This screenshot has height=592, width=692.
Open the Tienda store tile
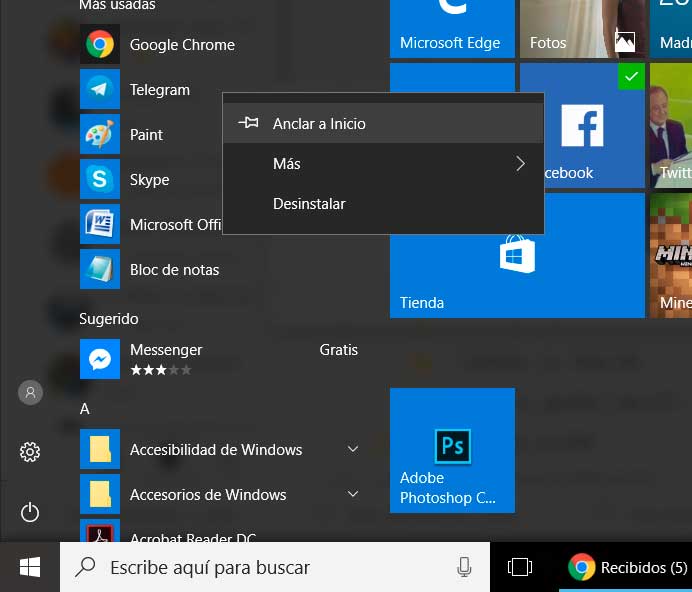pyautogui.click(x=517, y=276)
